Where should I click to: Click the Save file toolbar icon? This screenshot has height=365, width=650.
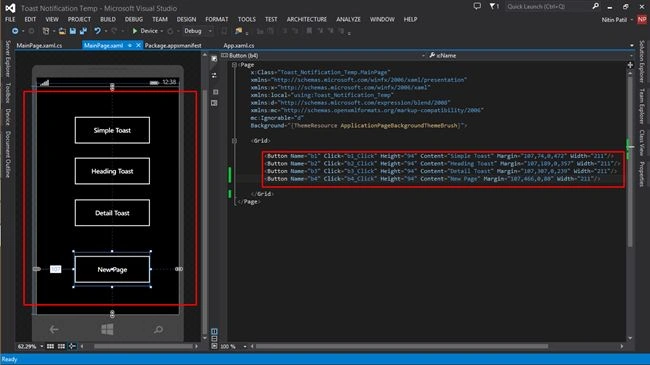pyautogui.click(x=73, y=31)
